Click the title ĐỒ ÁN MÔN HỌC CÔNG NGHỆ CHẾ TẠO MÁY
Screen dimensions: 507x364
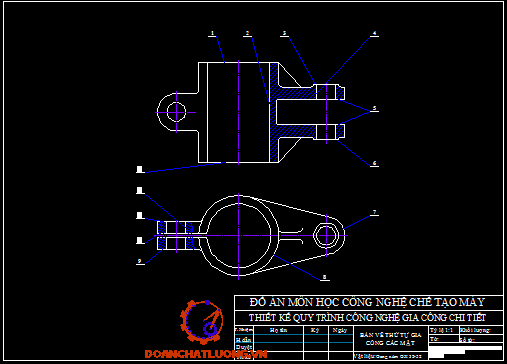tap(367, 303)
